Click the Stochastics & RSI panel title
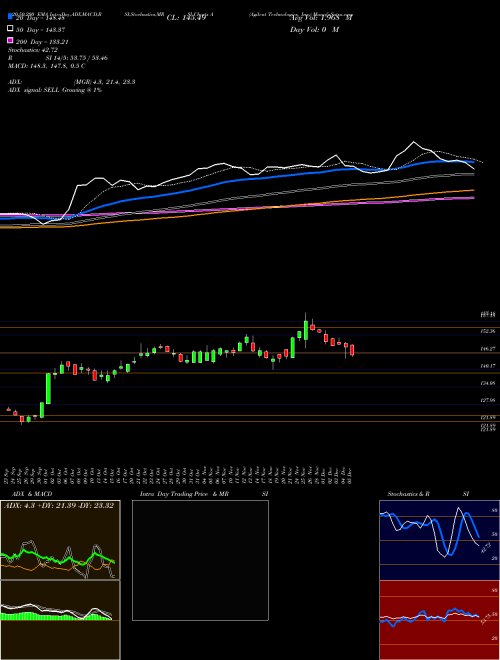500x660 pixels. pos(428,494)
